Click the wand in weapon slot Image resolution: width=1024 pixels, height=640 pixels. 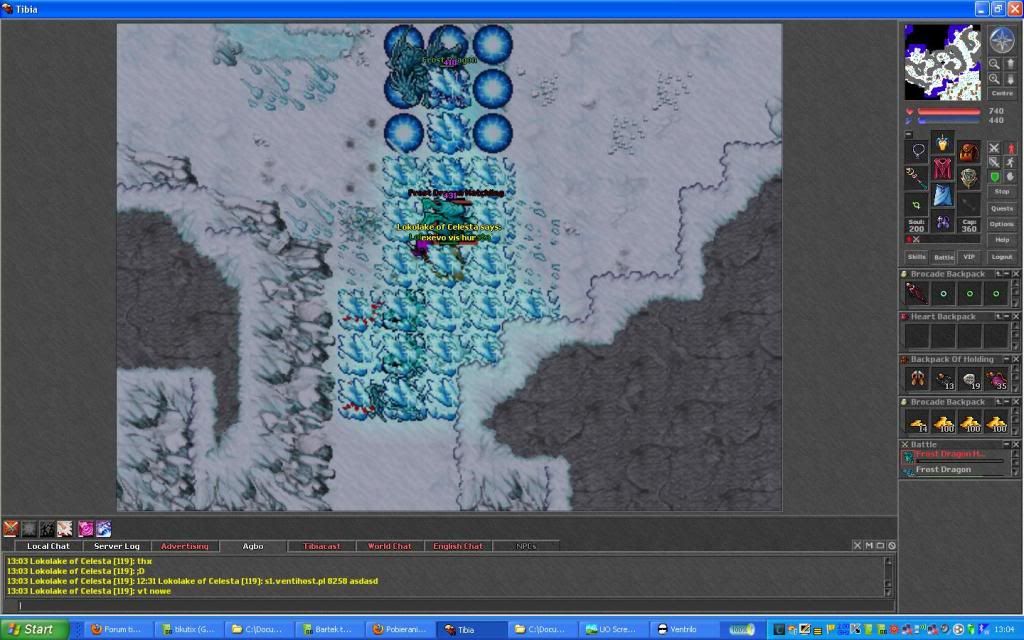[x=916, y=176]
